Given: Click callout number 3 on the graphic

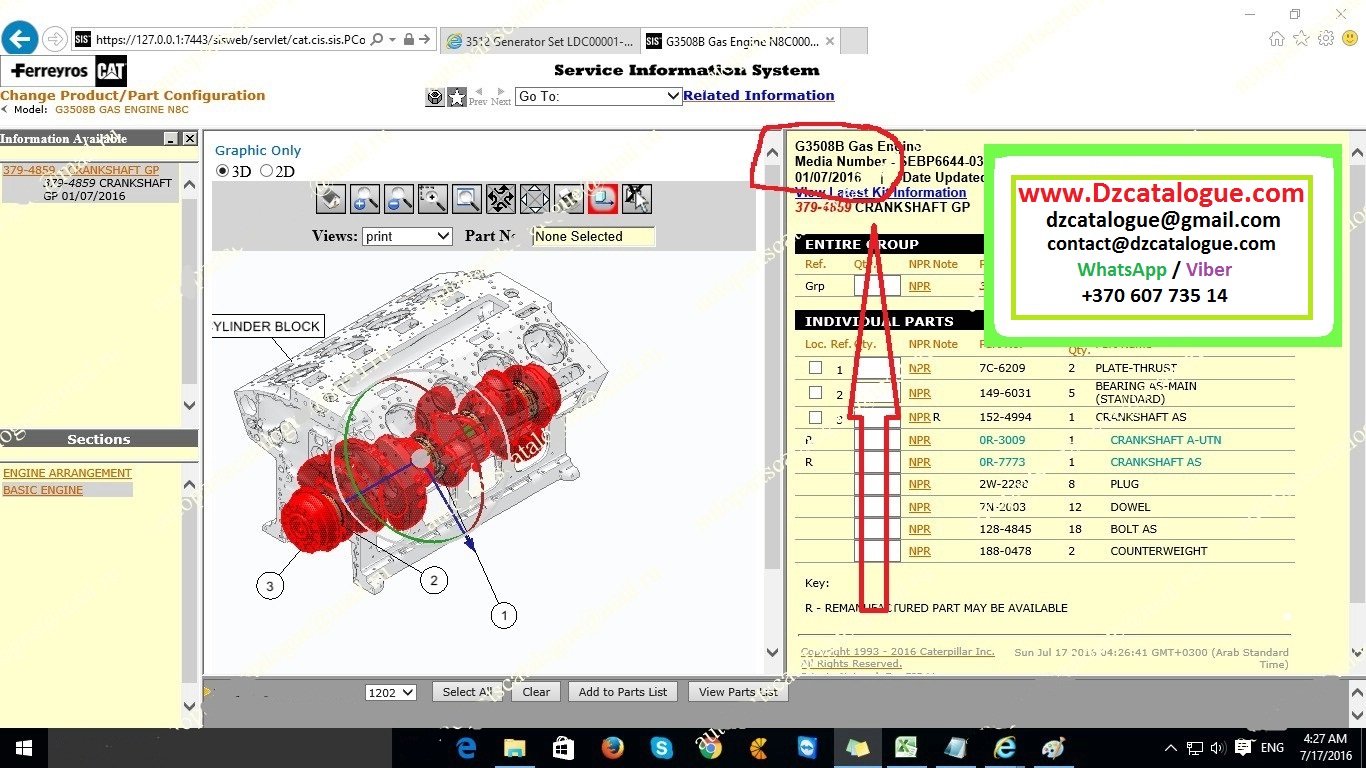Looking at the screenshot, I should (270, 585).
